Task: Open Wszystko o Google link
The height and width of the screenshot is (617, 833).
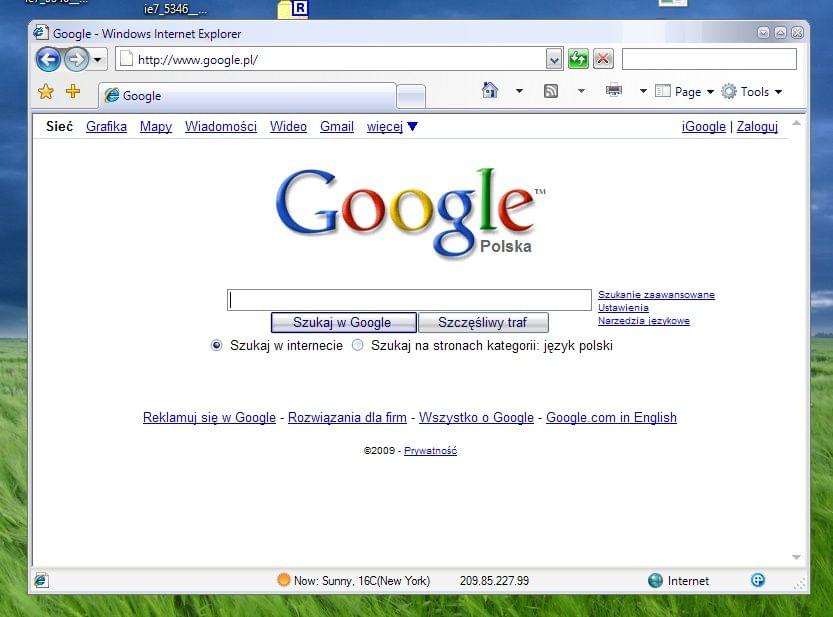Action: [x=476, y=417]
